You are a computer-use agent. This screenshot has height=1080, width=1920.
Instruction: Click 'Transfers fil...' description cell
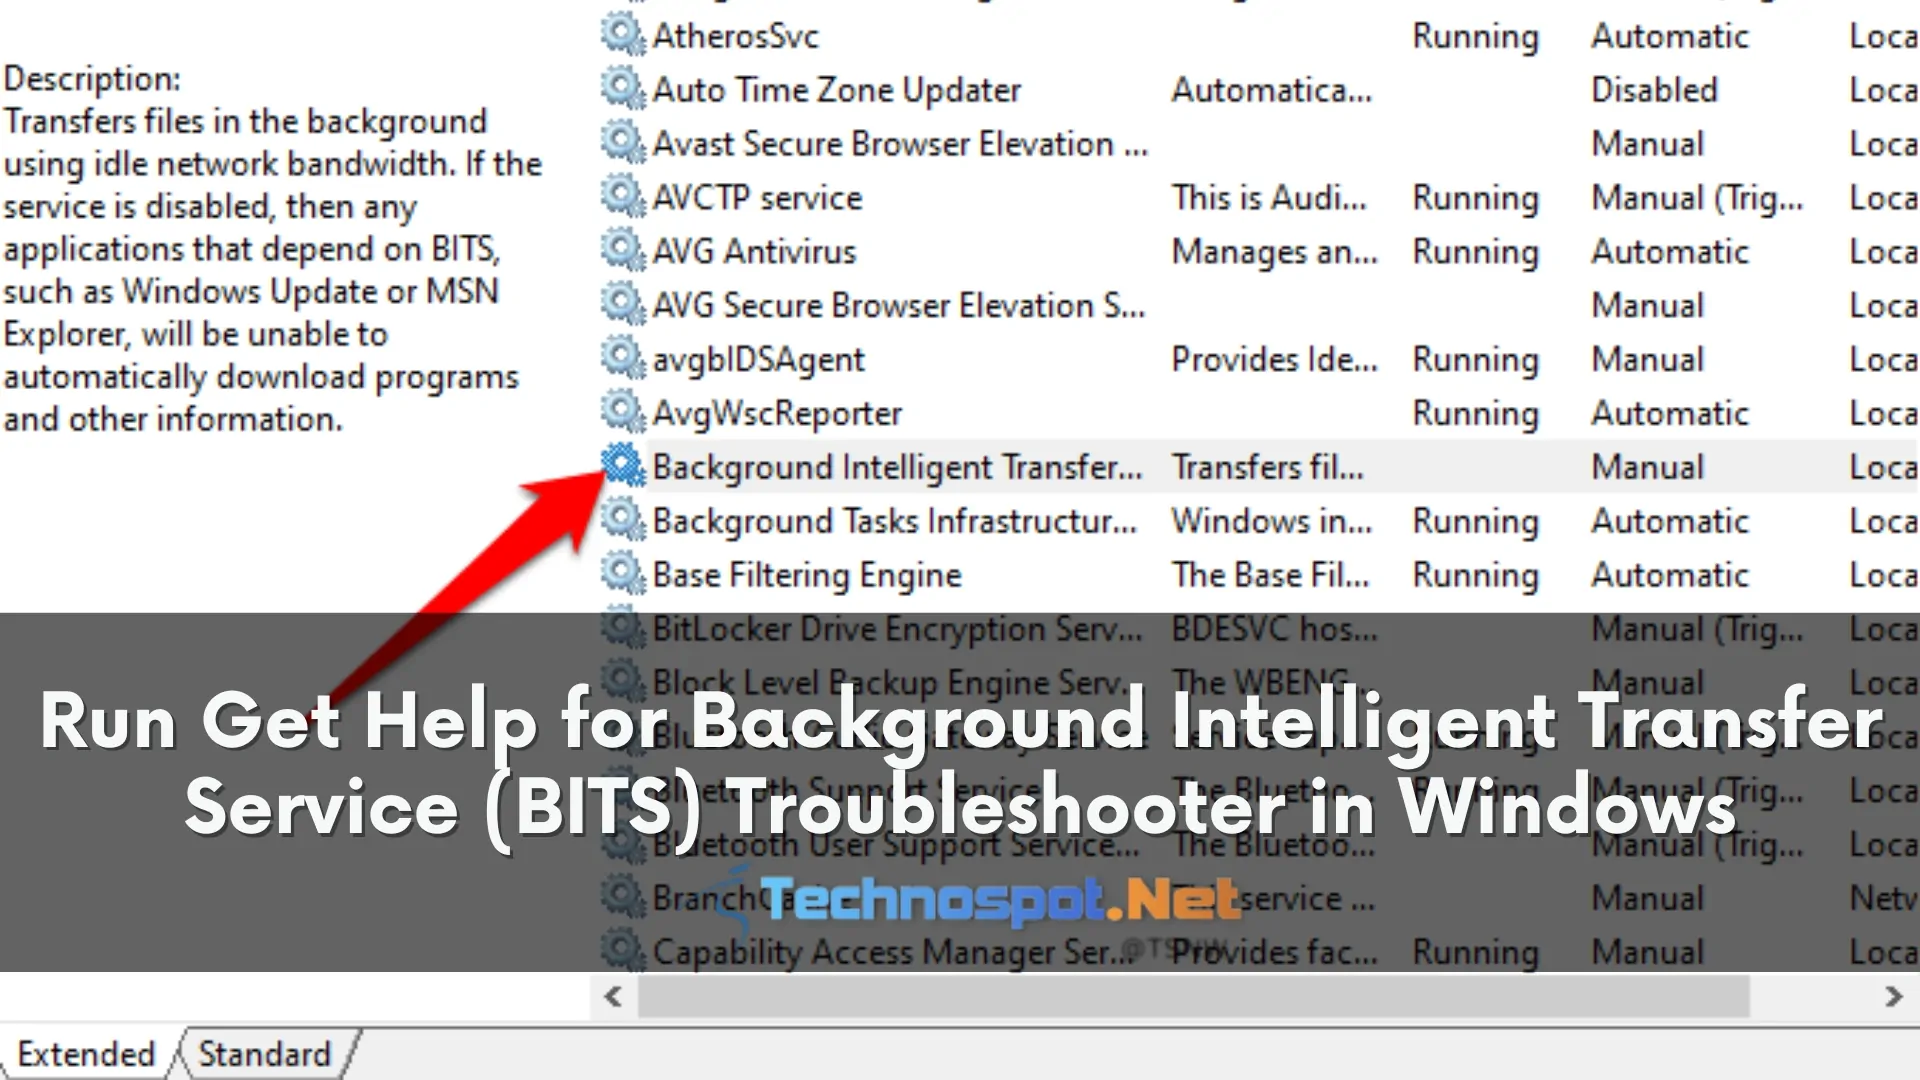coord(1267,468)
